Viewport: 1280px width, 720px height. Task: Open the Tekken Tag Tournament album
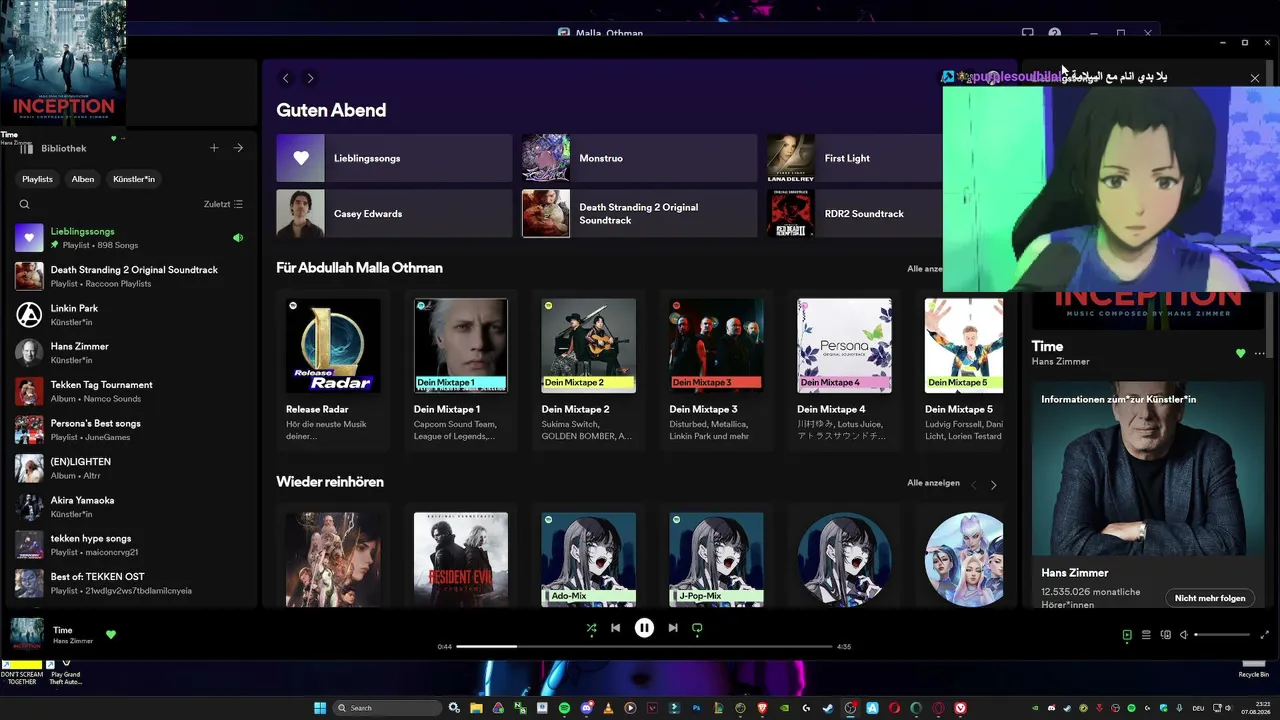coord(129,391)
